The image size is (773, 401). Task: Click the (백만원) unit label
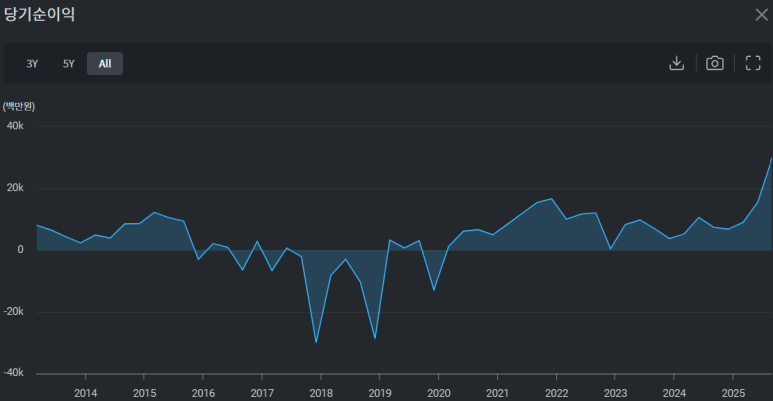[x=18, y=105]
